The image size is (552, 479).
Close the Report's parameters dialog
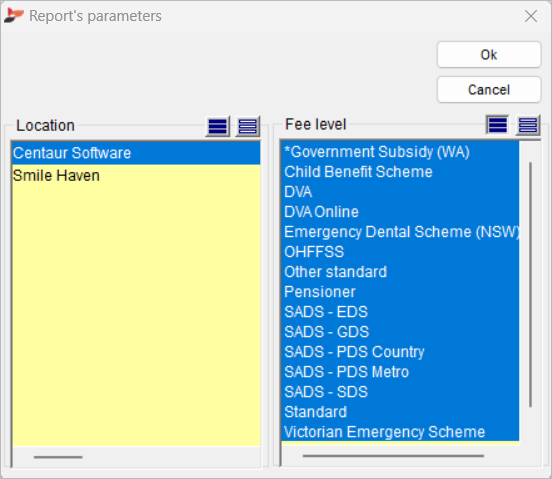(531, 16)
